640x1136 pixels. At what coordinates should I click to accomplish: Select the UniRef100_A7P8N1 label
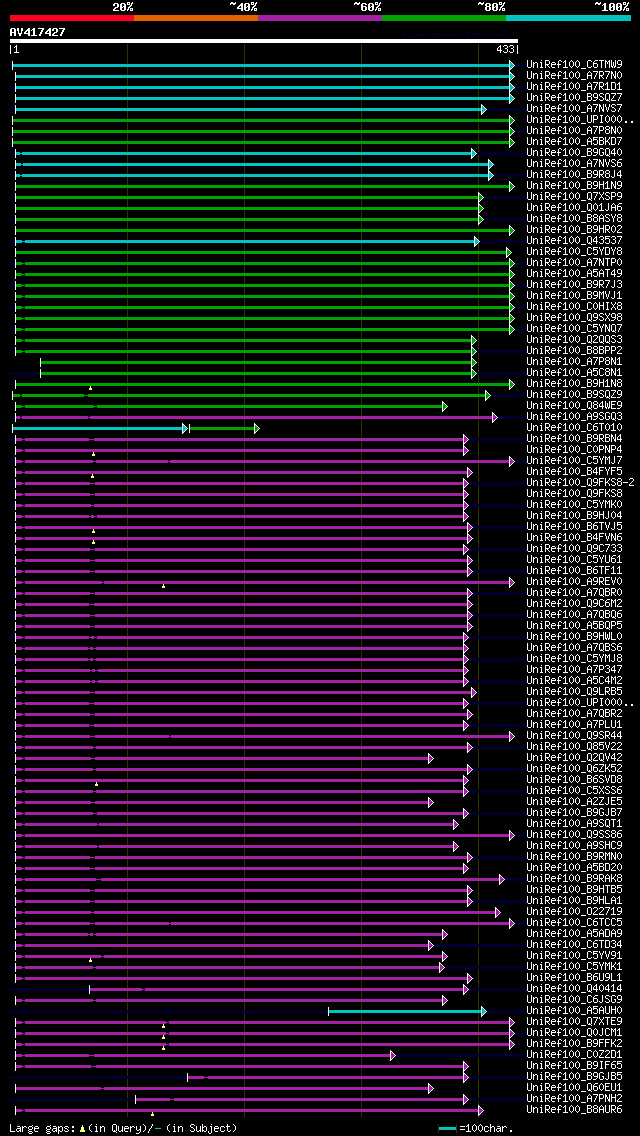[574, 362]
